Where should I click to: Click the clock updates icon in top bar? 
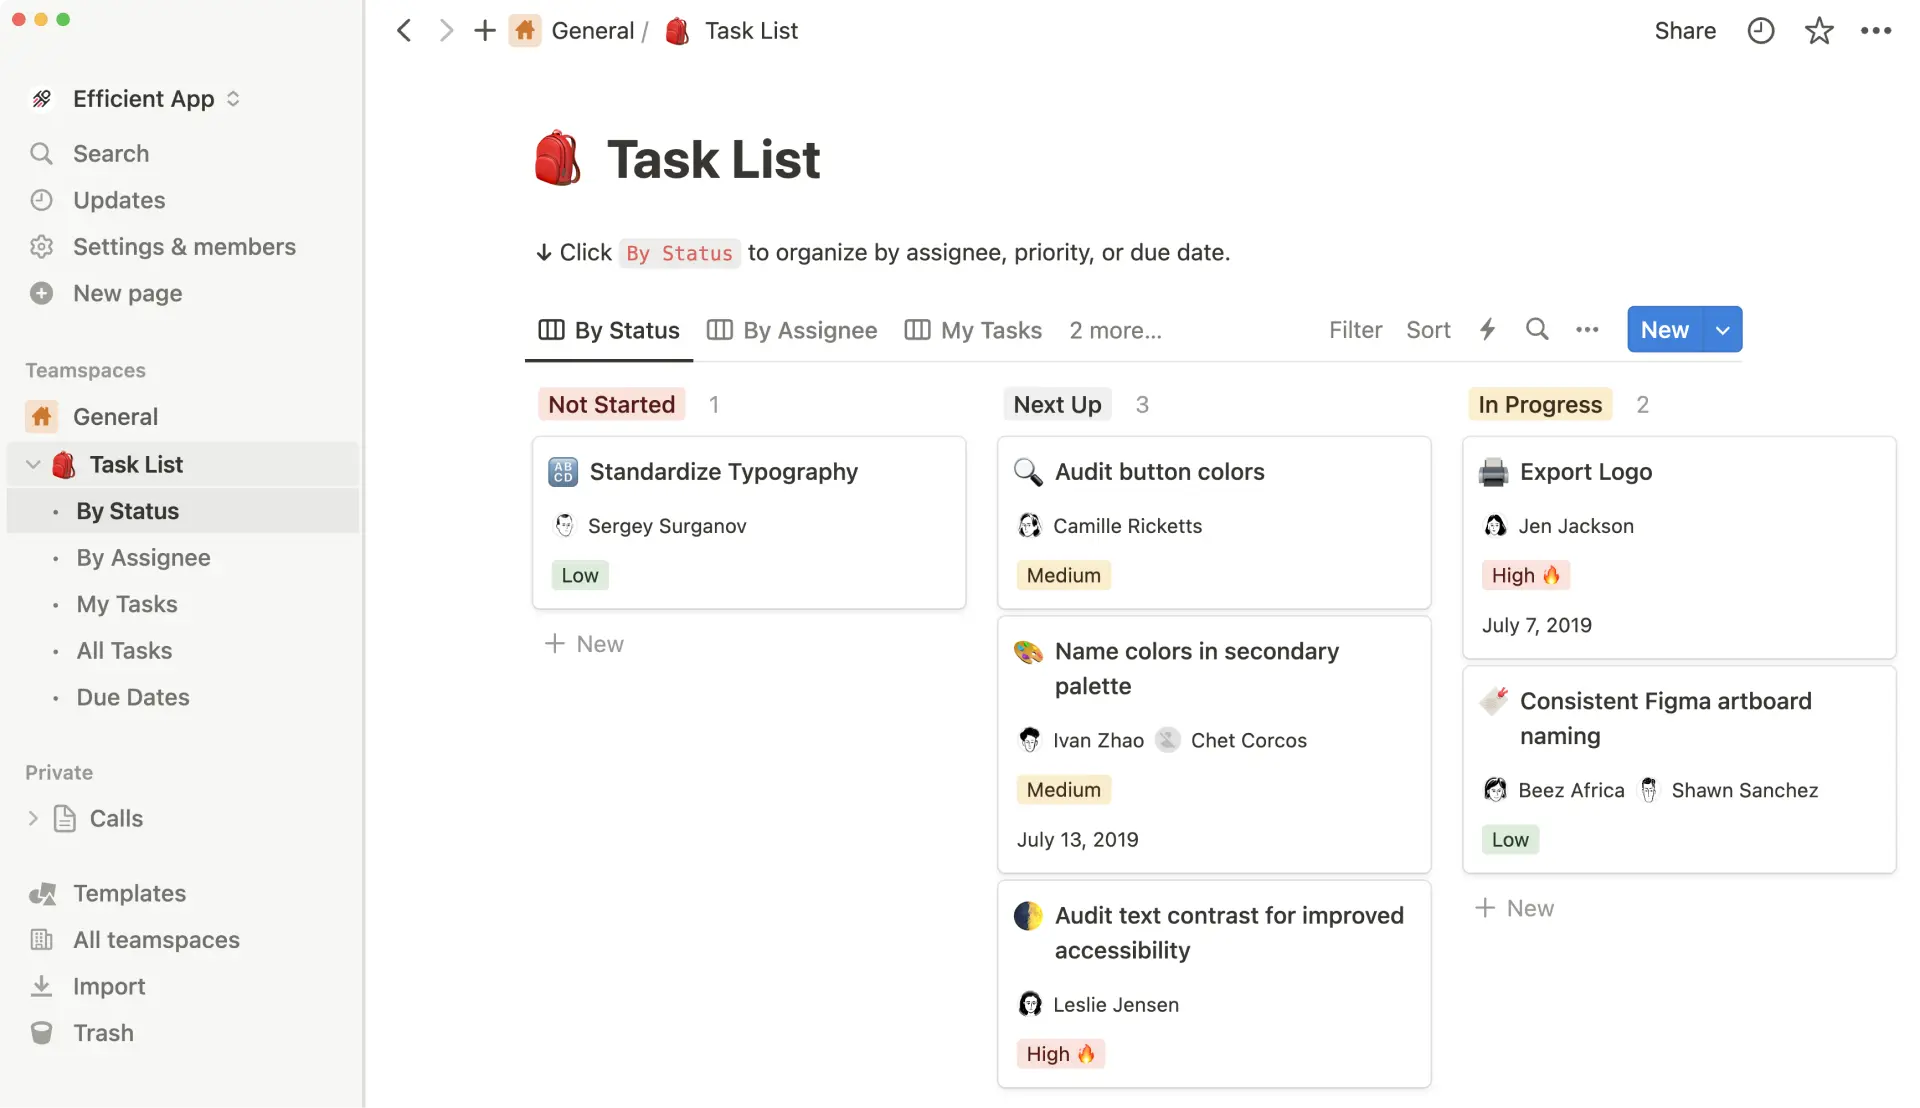(1760, 31)
